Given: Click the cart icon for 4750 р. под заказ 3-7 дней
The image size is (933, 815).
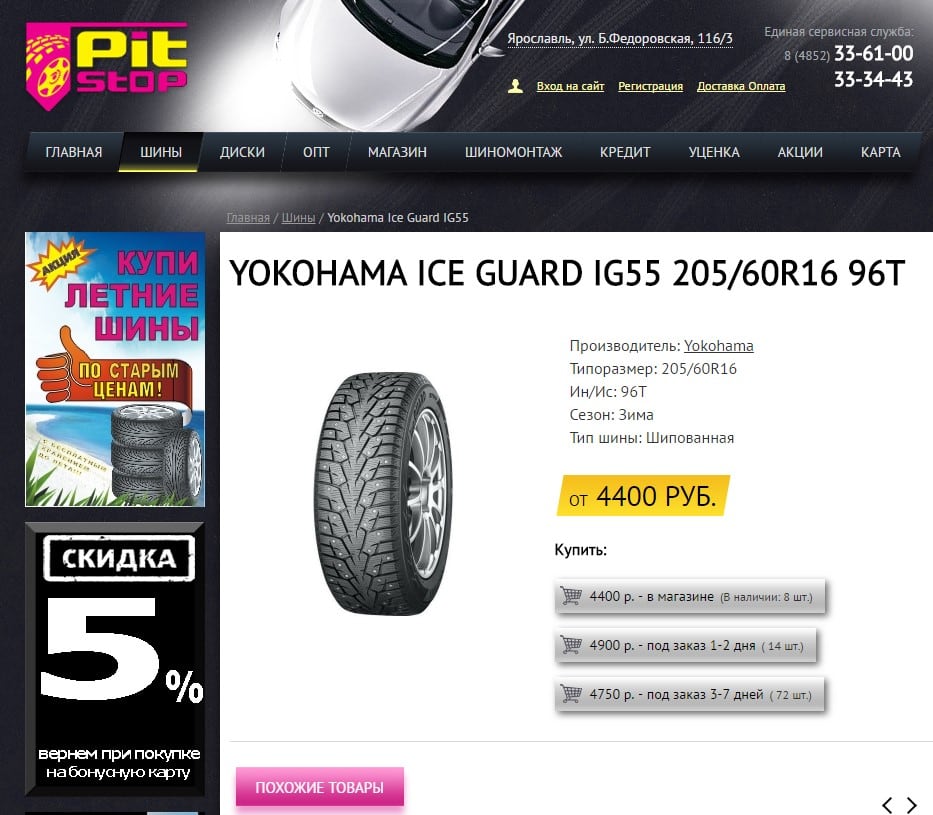Looking at the screenshot, I should click(571, 694).
